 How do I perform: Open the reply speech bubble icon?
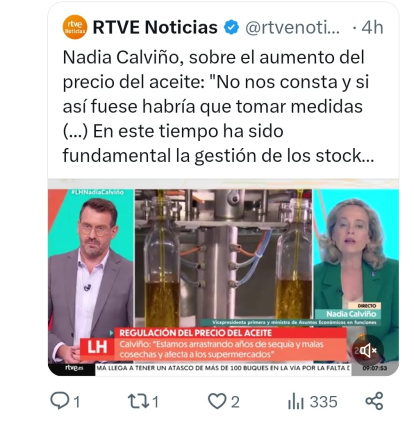[x=59, y=401]
